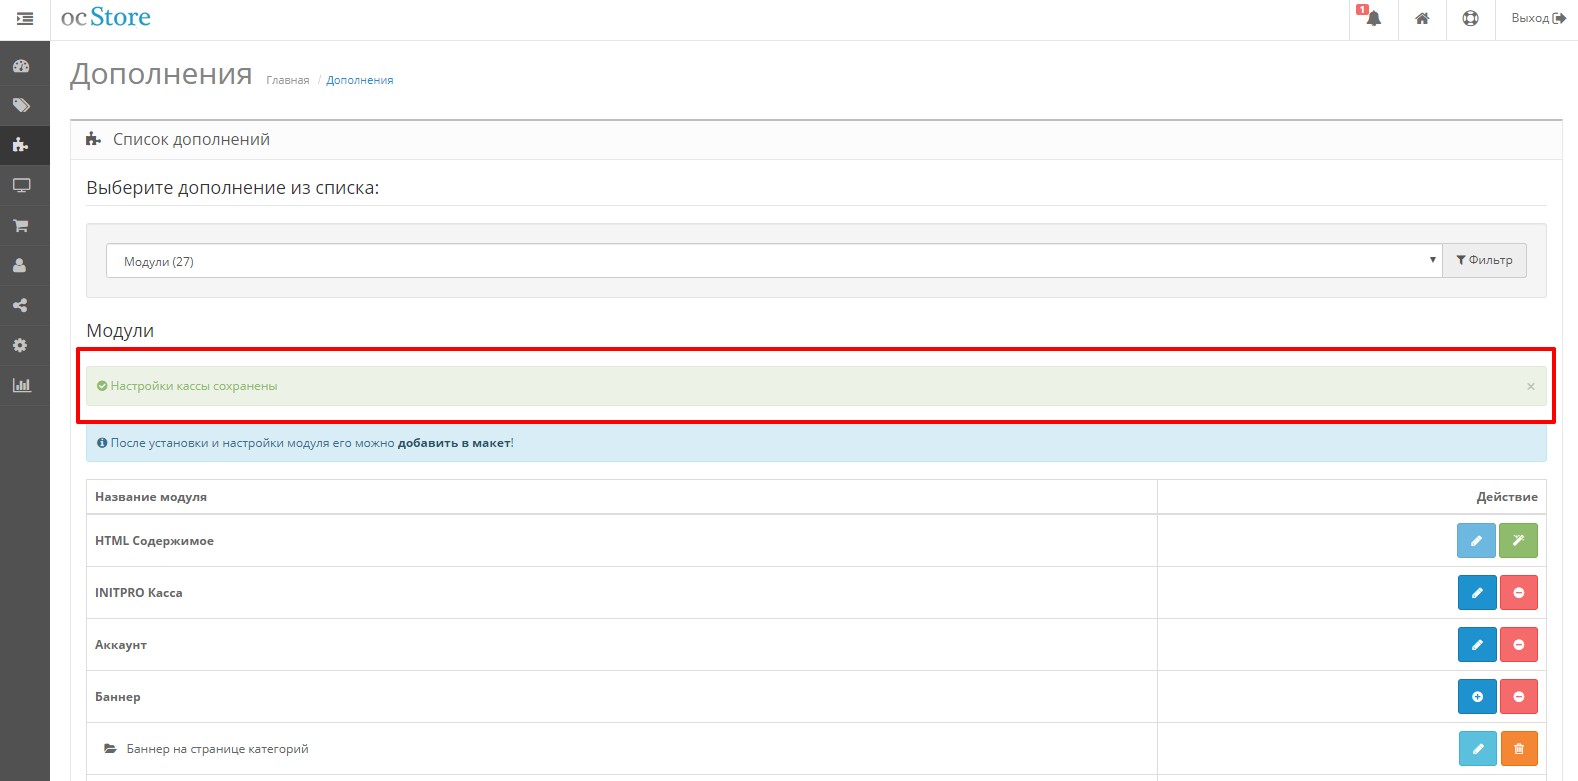Click the Действие column header
Viewport: 1578px width, 781px height.
(x=1507, y=497)
